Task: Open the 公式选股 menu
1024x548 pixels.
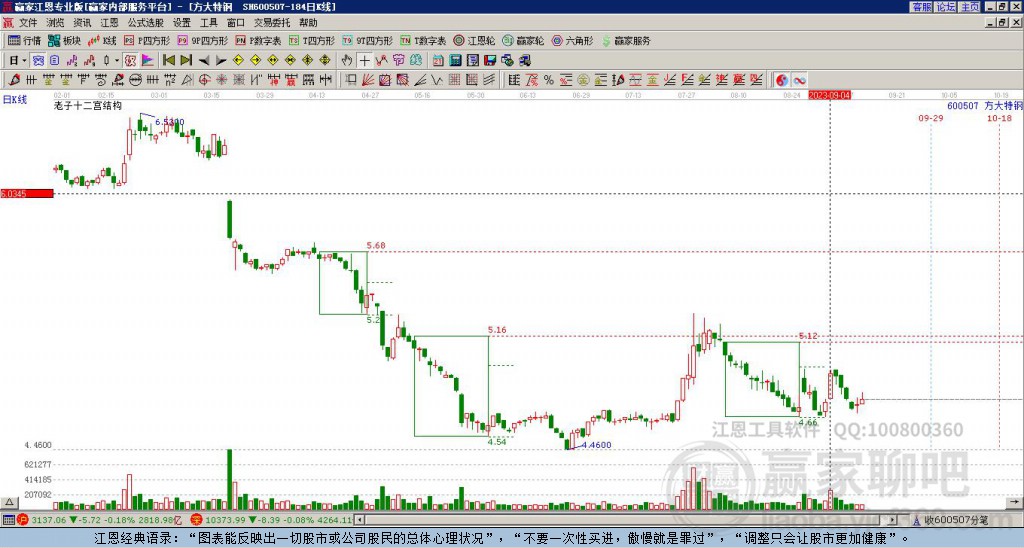Action: point(146,23)
